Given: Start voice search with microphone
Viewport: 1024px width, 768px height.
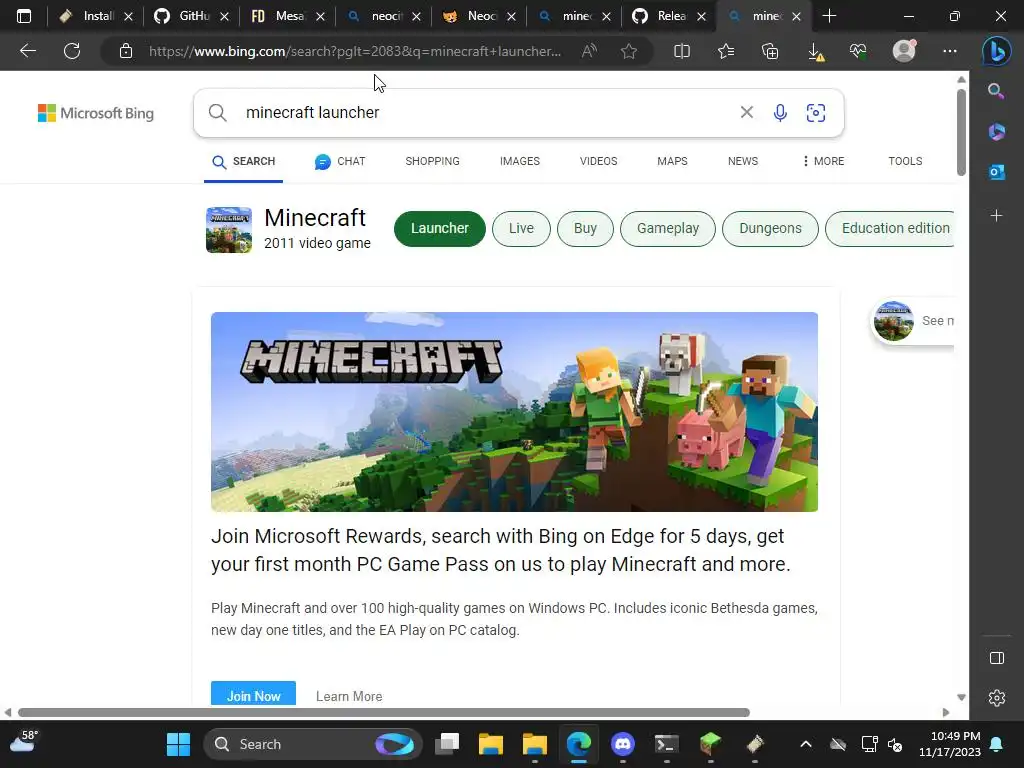Looking at the screenshot, I should (x=780, y=113).
